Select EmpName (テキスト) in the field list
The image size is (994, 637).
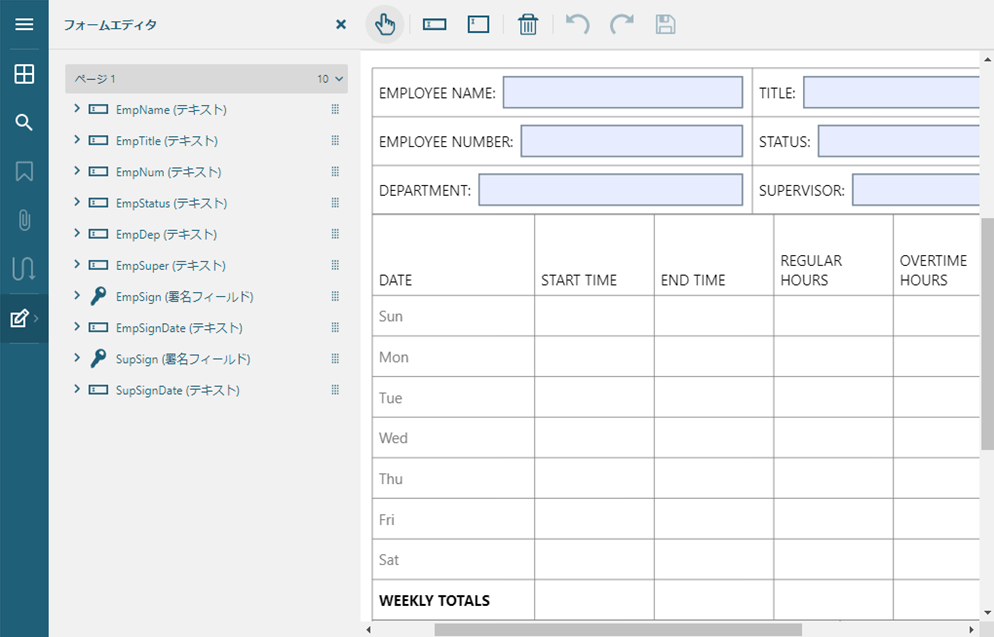tap(171, 110)
